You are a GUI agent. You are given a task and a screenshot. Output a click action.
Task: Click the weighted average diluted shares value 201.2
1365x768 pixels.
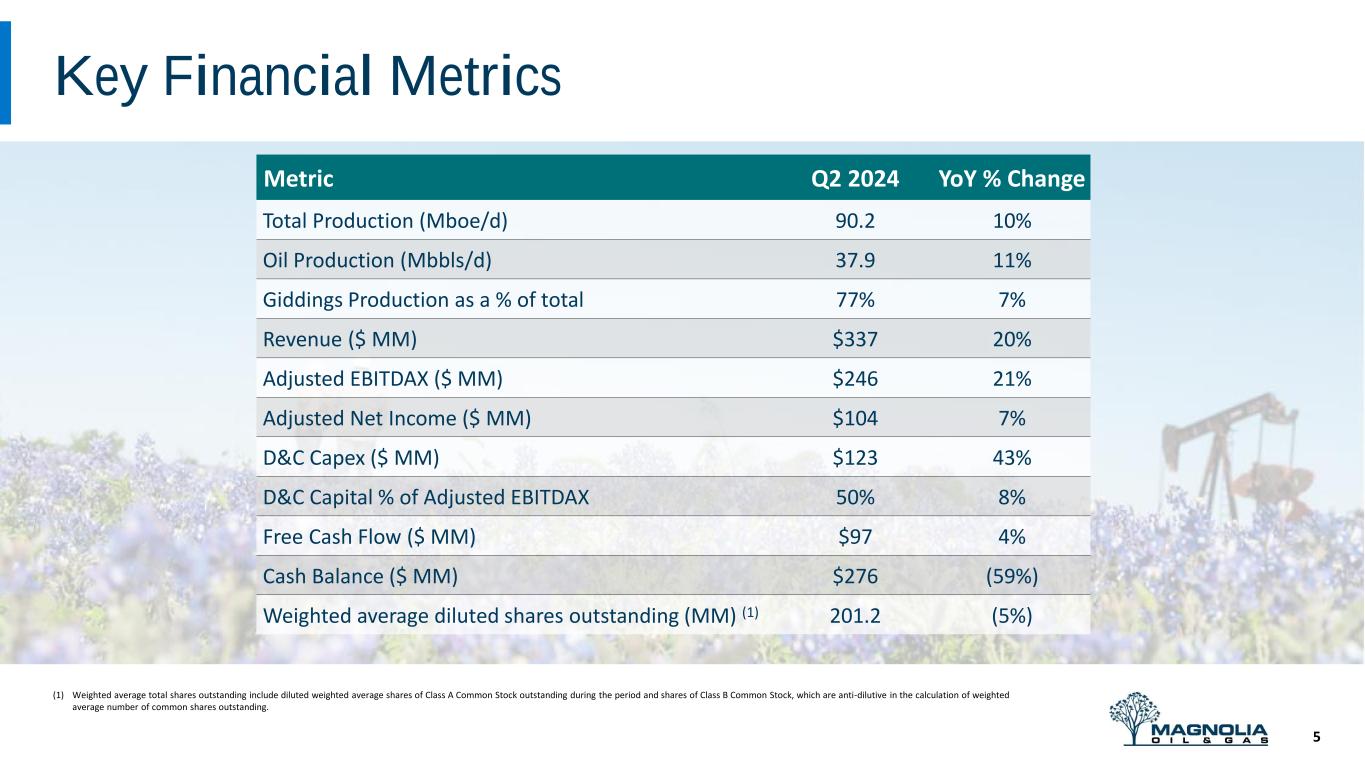click(x=855, y=616)
